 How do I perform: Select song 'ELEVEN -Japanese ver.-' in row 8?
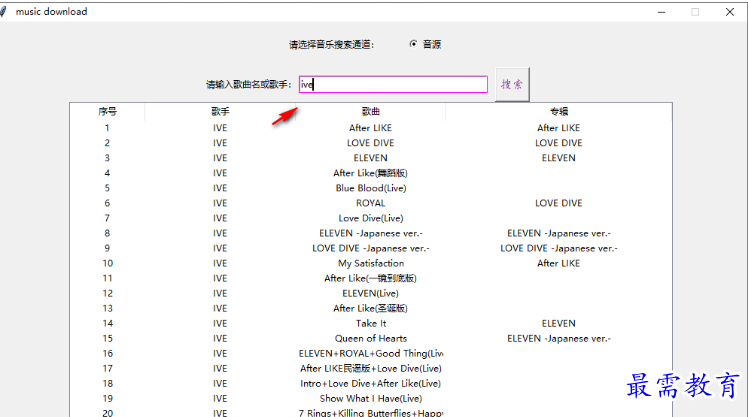point(371,233)
